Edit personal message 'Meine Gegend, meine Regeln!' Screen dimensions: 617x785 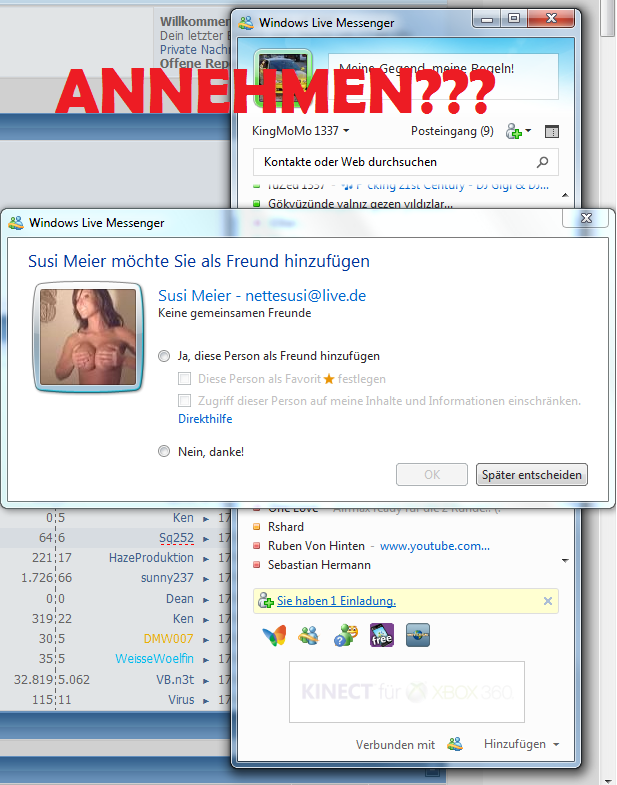(443, 76)
